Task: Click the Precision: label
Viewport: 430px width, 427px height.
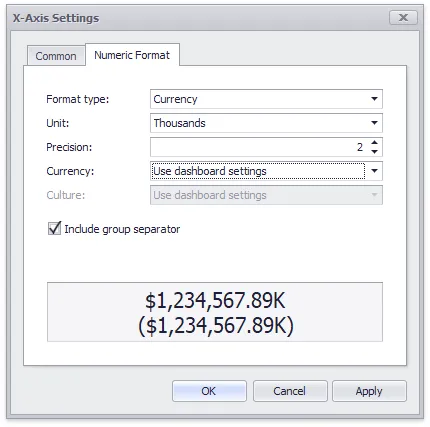Action: point(69,147)
